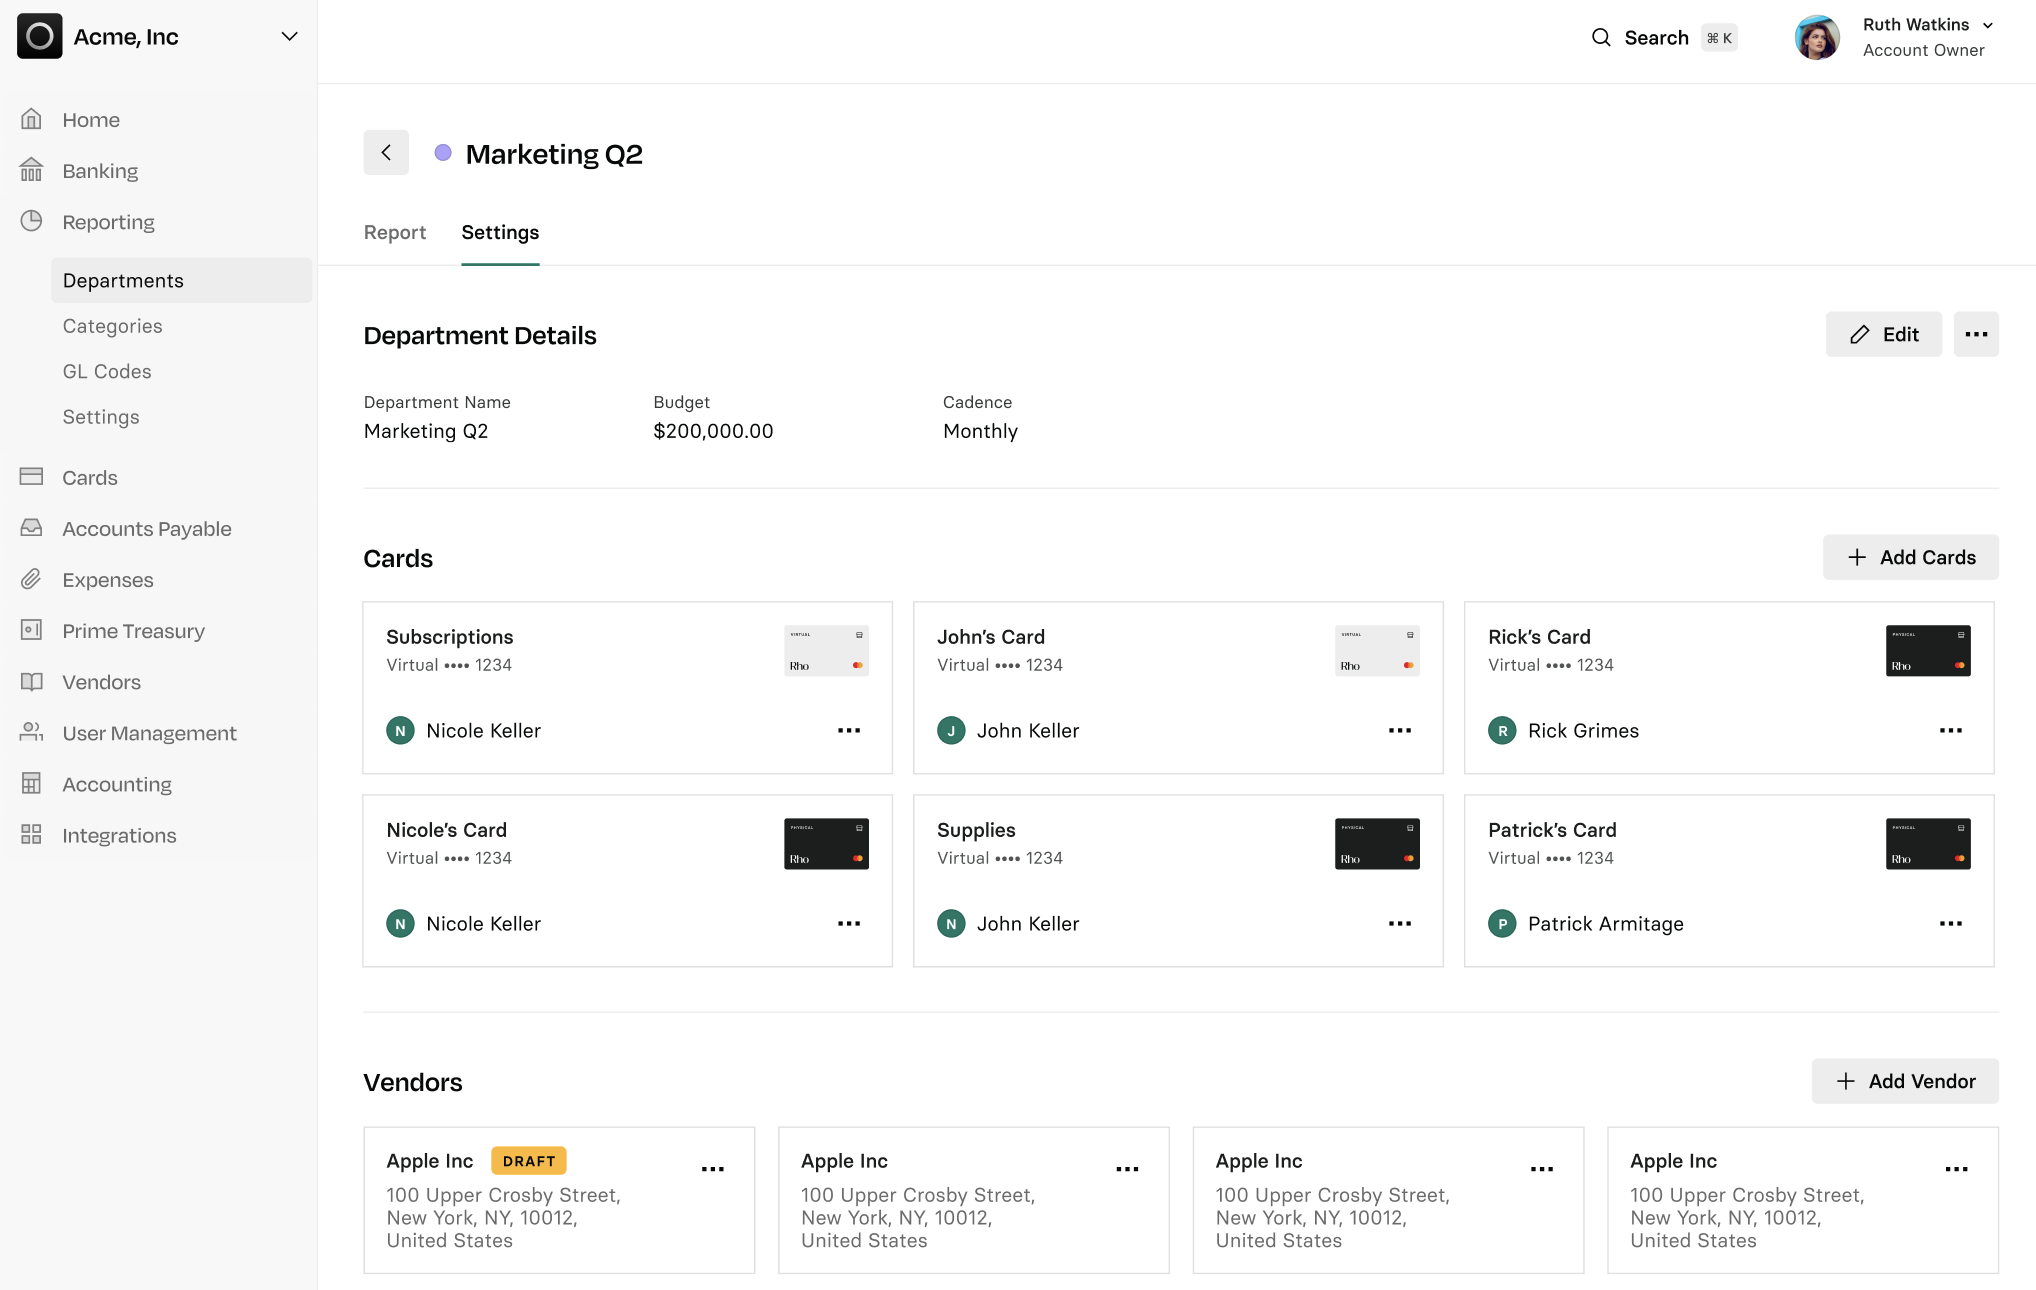Open Integrations grid icon
Image resolution: width=2036 pixels, height=1290 pixels.
(x=31, y=834)
